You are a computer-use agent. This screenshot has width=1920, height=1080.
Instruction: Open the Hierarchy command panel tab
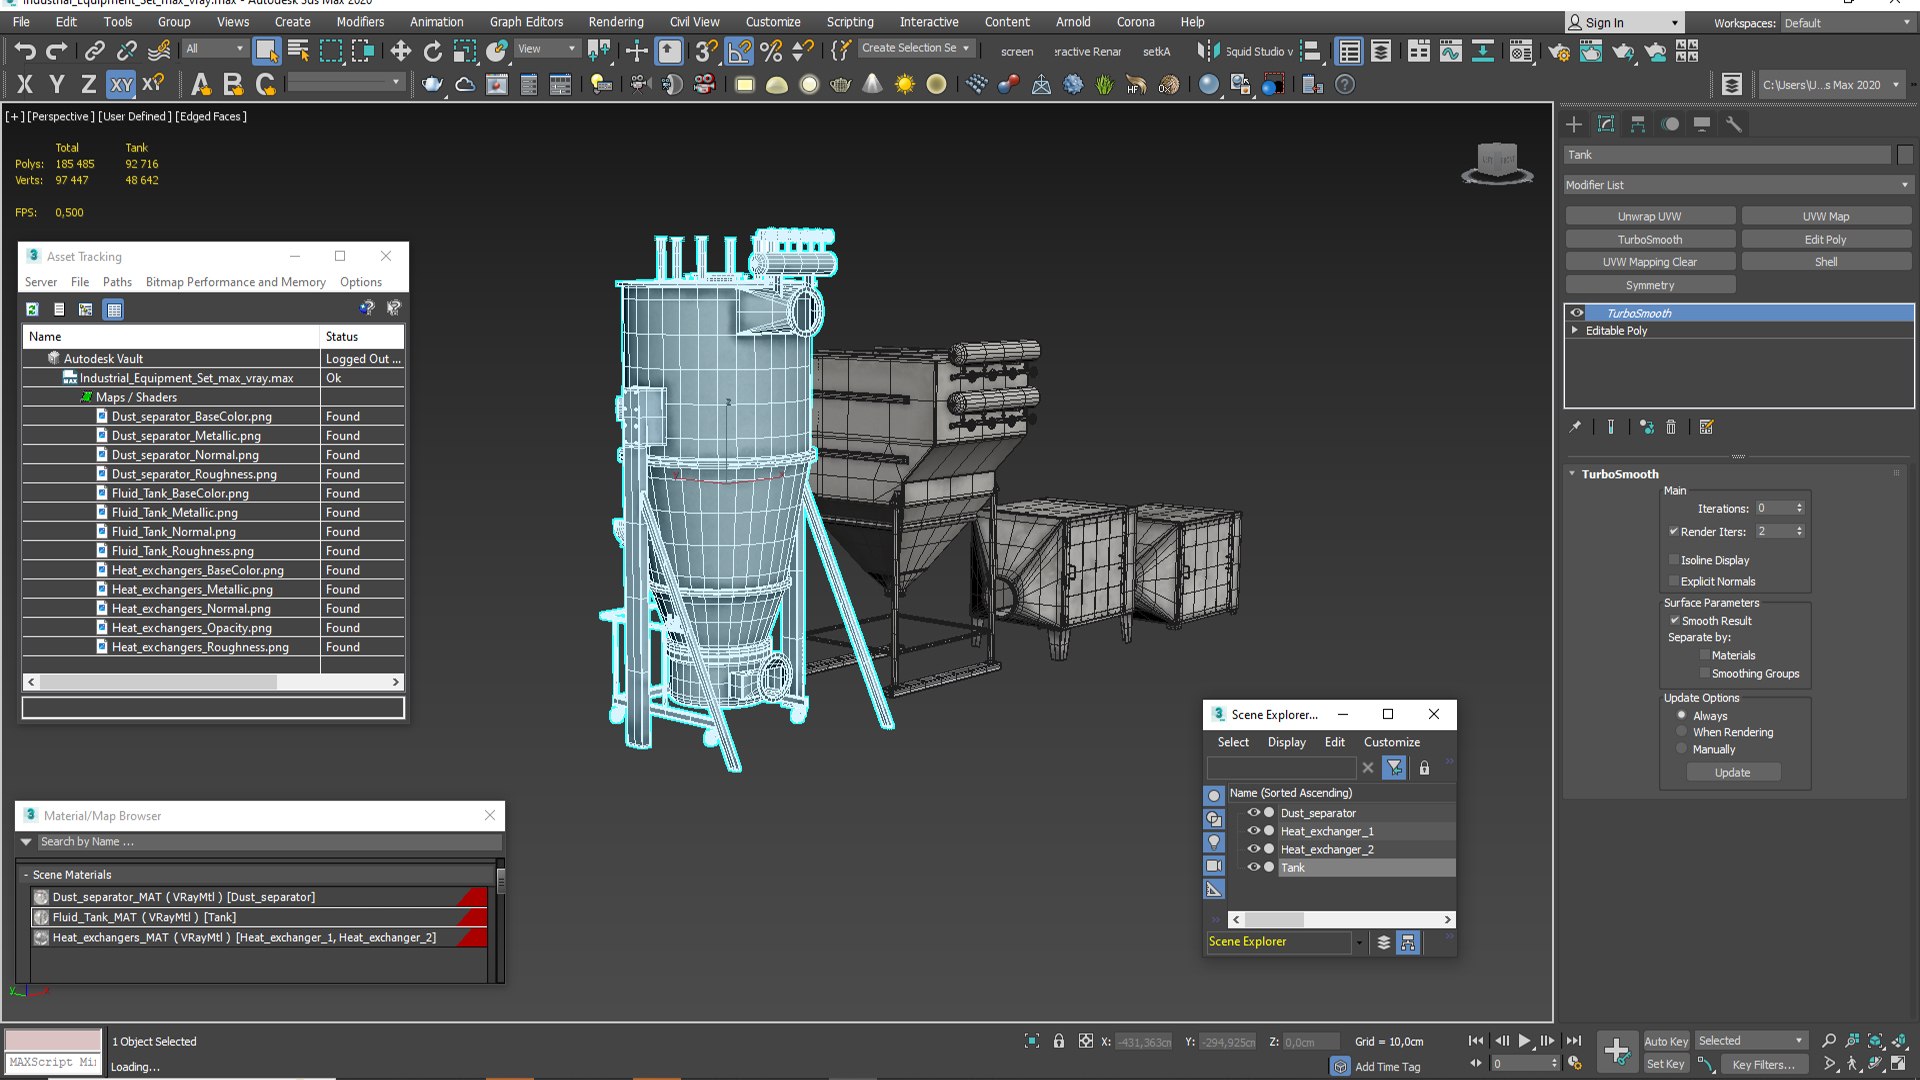pyautogui.click(x=1638, y=124)
